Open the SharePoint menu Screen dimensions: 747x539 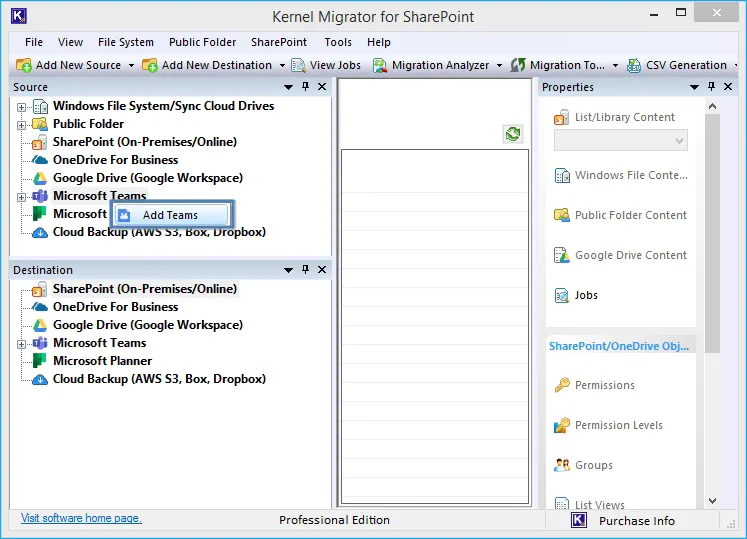pos(279,42)
